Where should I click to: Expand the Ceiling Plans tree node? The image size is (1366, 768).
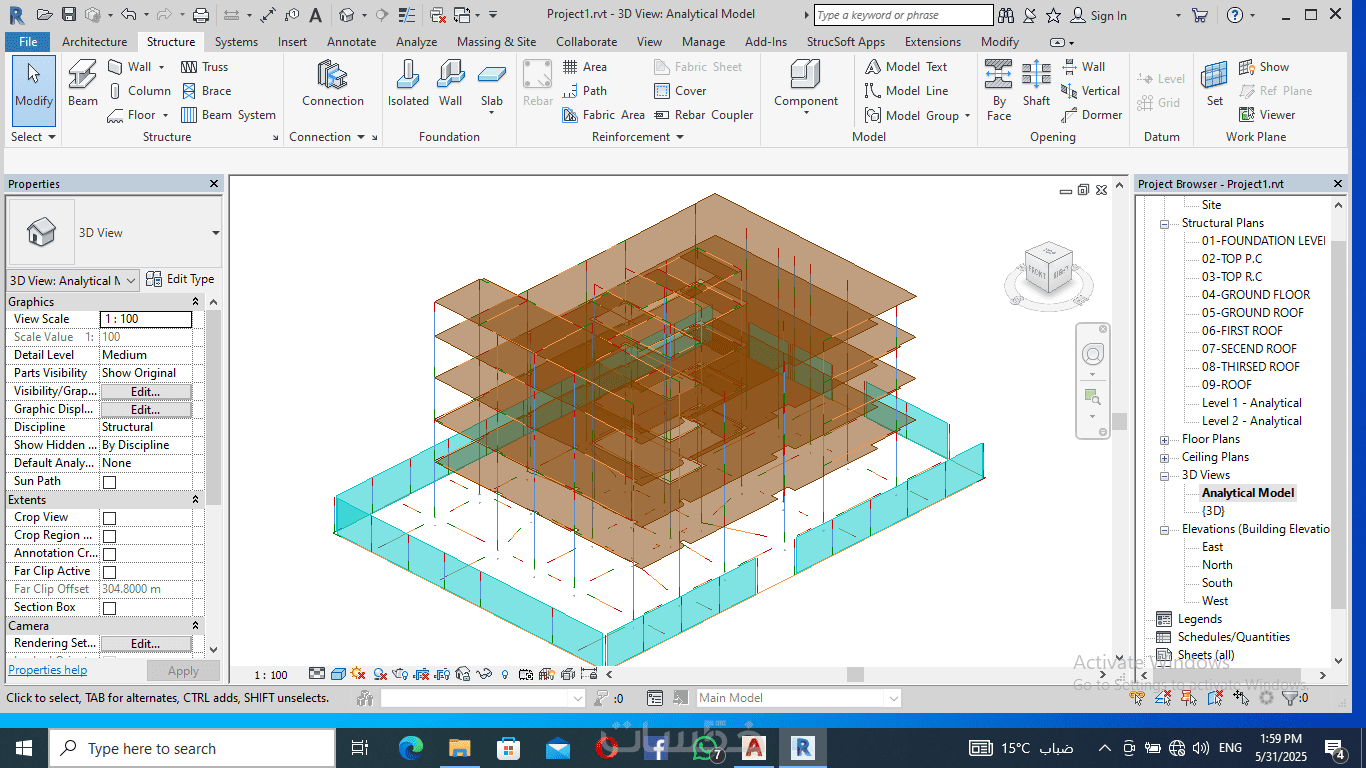coord(1164,458)
